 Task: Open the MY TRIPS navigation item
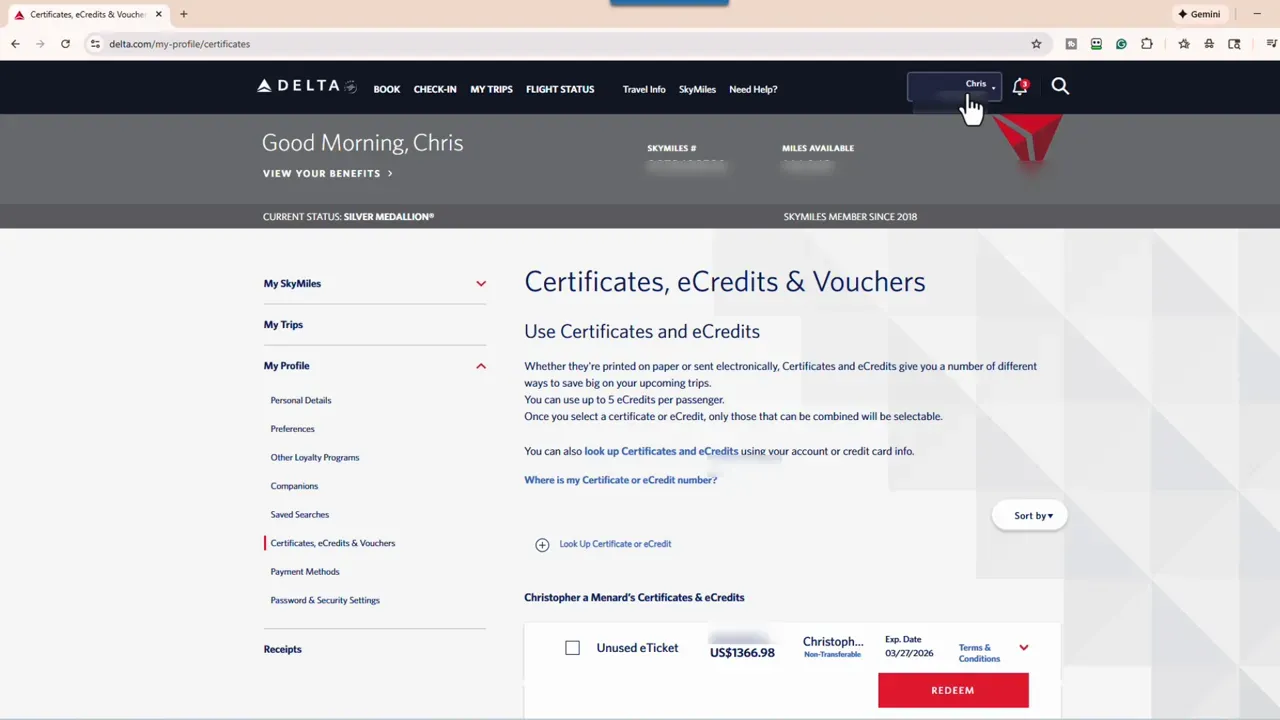[x=491, y=89]
